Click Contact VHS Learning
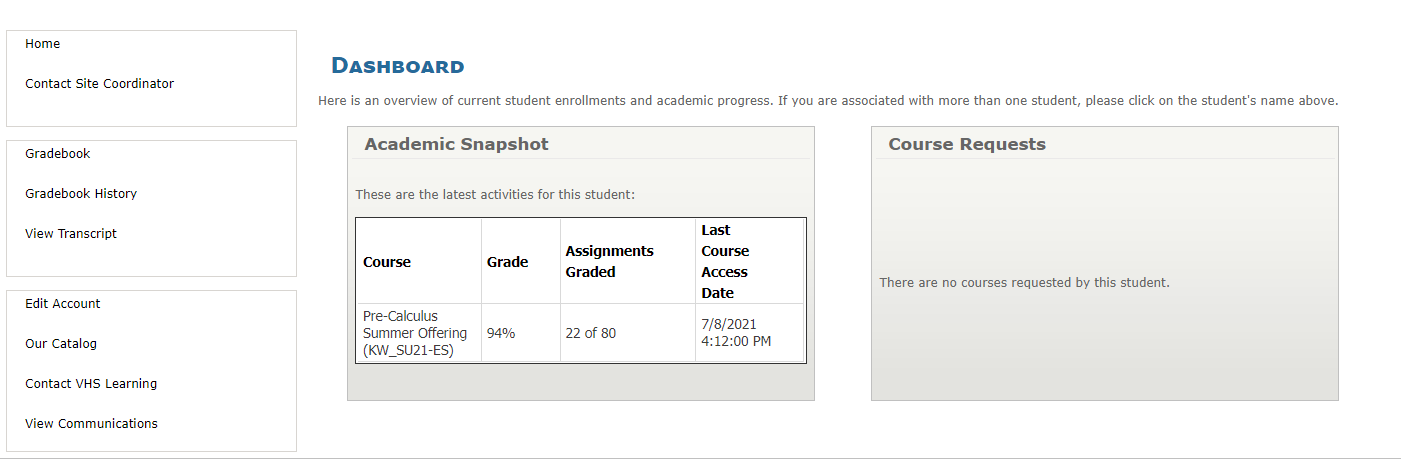This screenshot has height=460, width=1401. click(91, 384)
